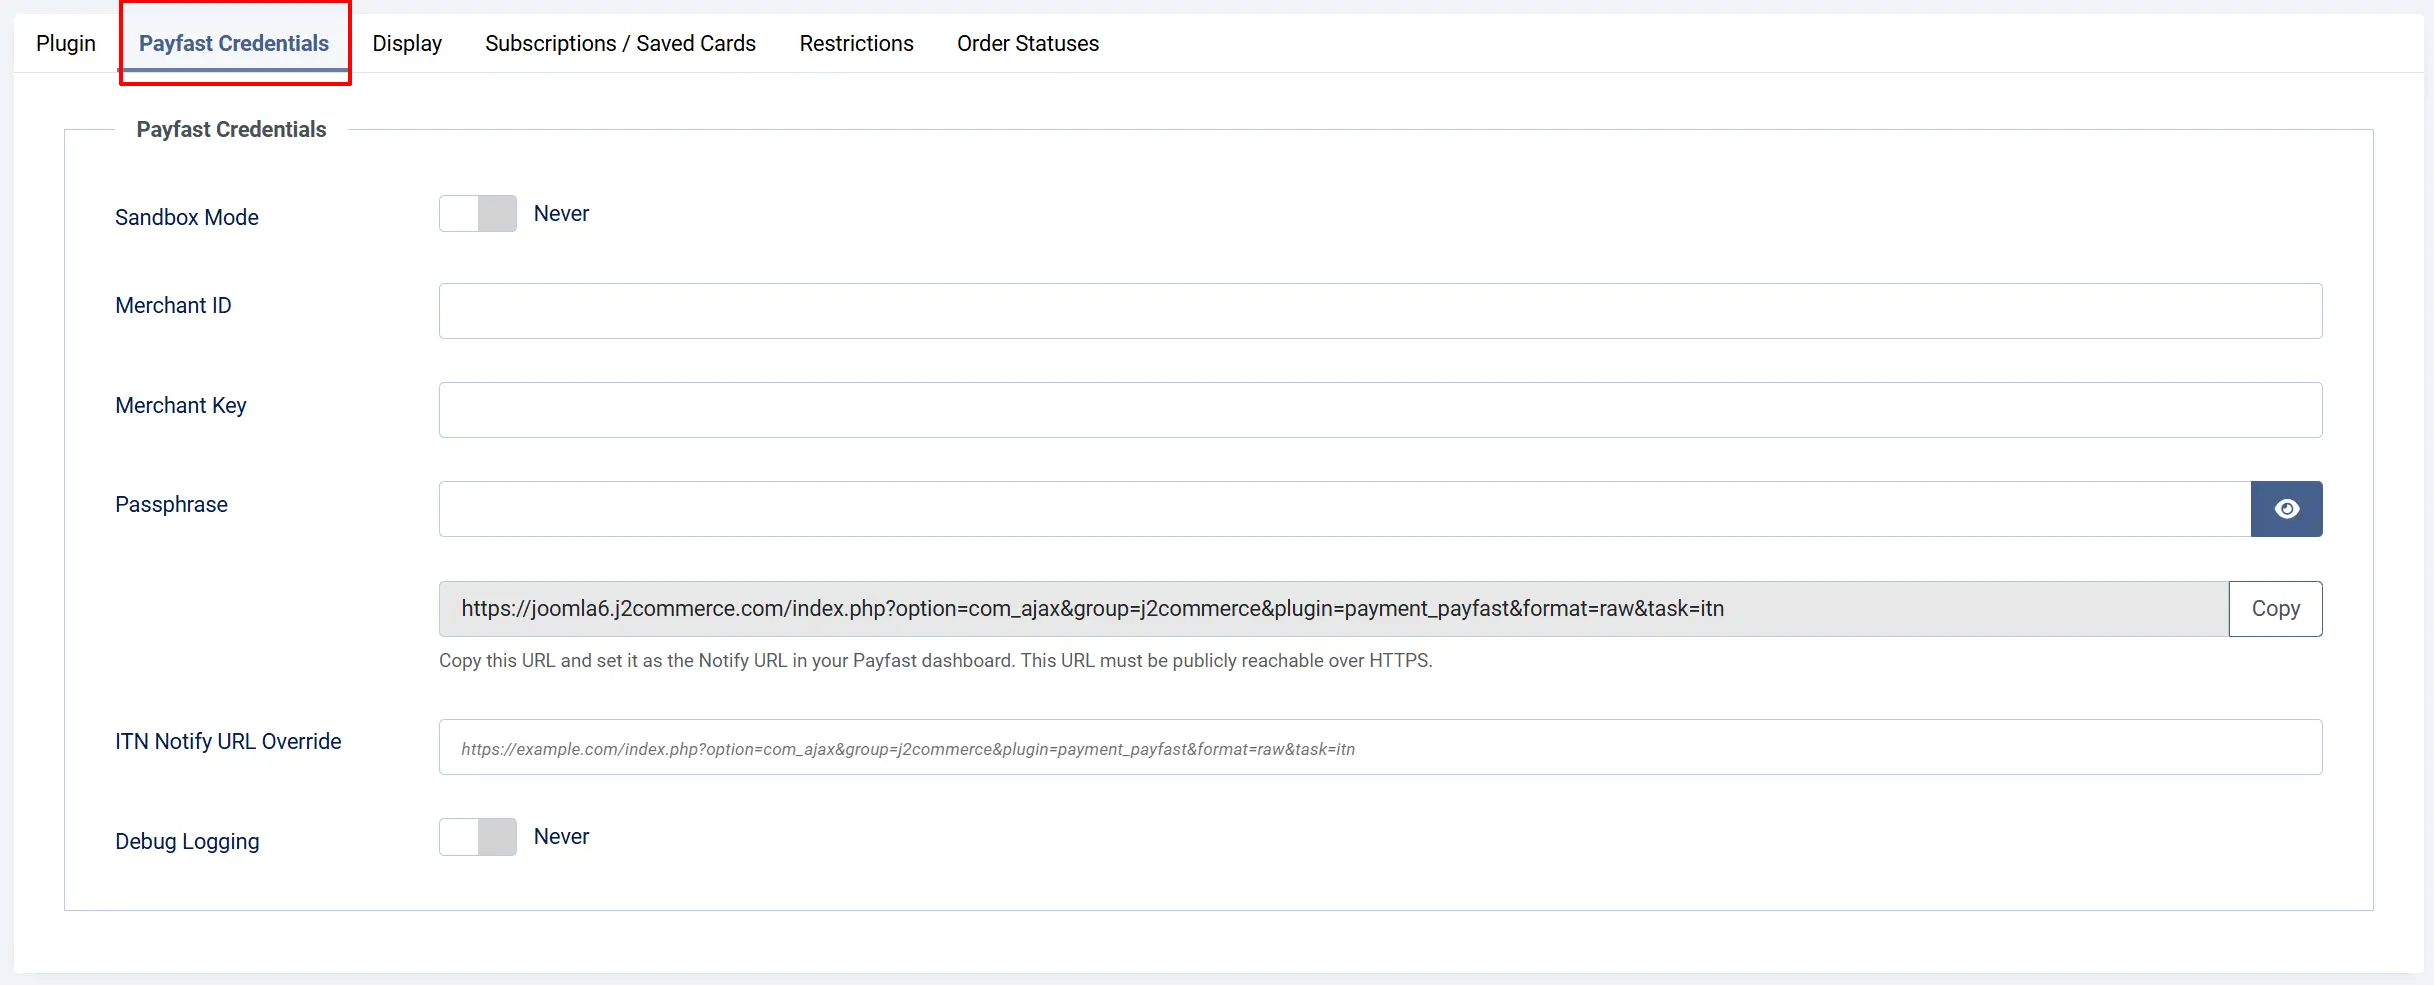Screen dimensions: 2434x985
Task: Click the Passphrase label
Action: click(171, 505)
